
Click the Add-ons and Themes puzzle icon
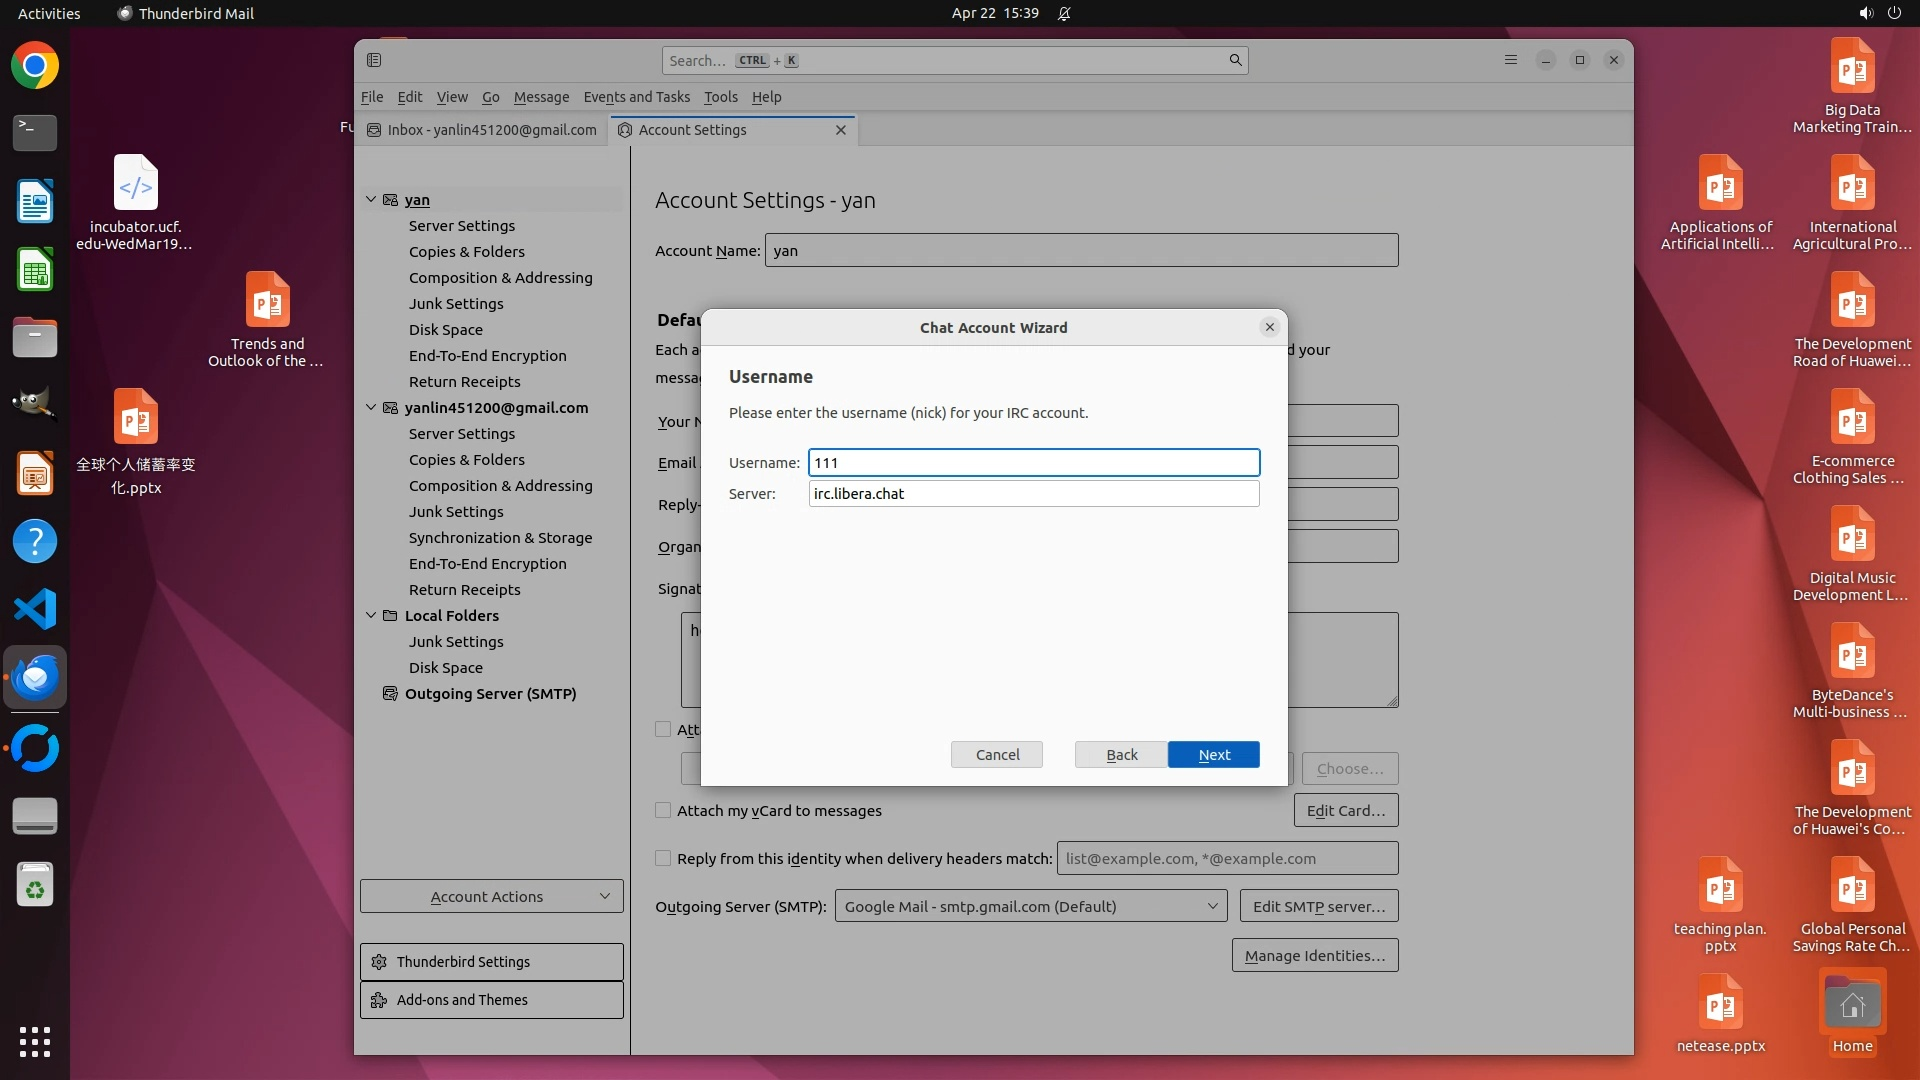pos(379,1000)
